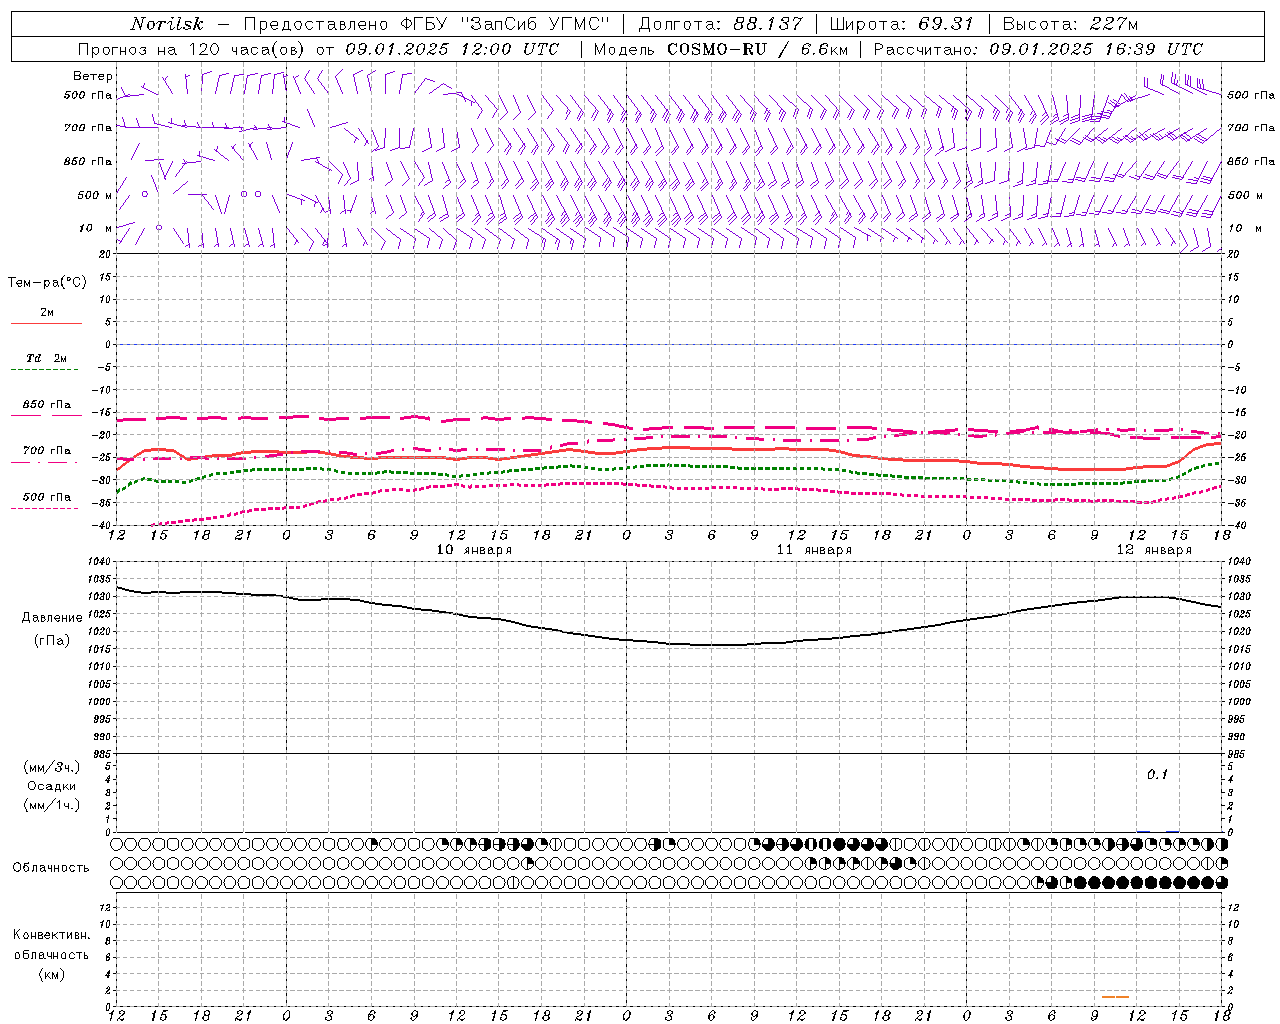The width and height of the screenshot is (1280, 1024).
Task: Click the 'Конвективн.' convective cloud label
Action: pyautogui.click(x=51, y=935)
